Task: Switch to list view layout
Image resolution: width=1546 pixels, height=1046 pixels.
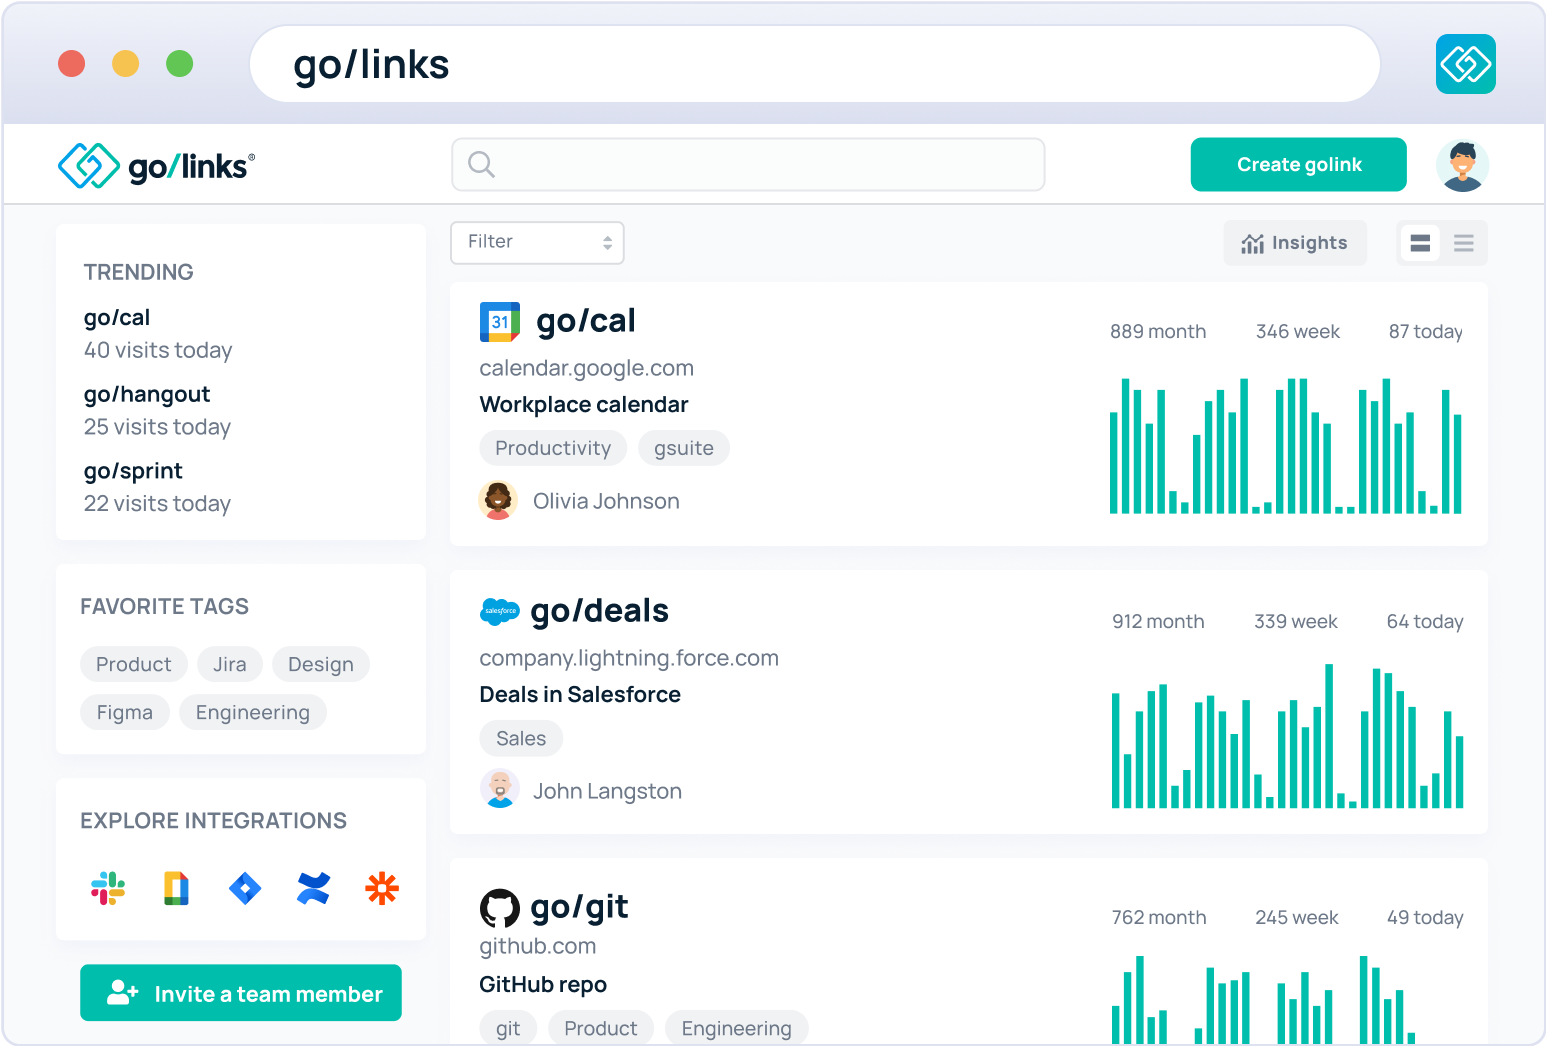Action: click(x=1463, y=242)
